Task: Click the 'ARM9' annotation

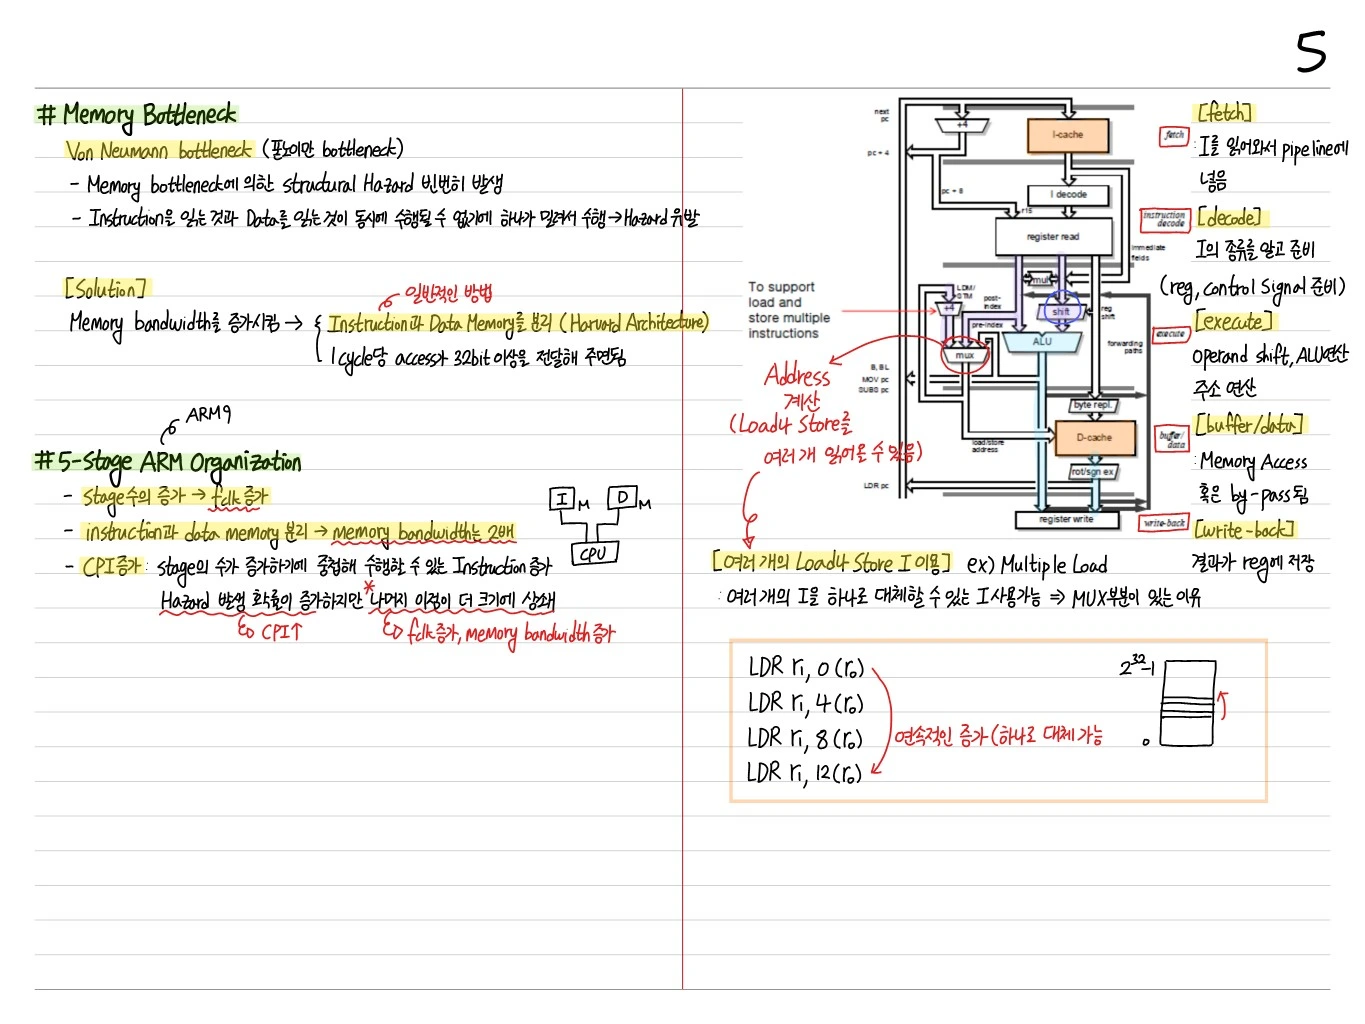Action: 208,414
